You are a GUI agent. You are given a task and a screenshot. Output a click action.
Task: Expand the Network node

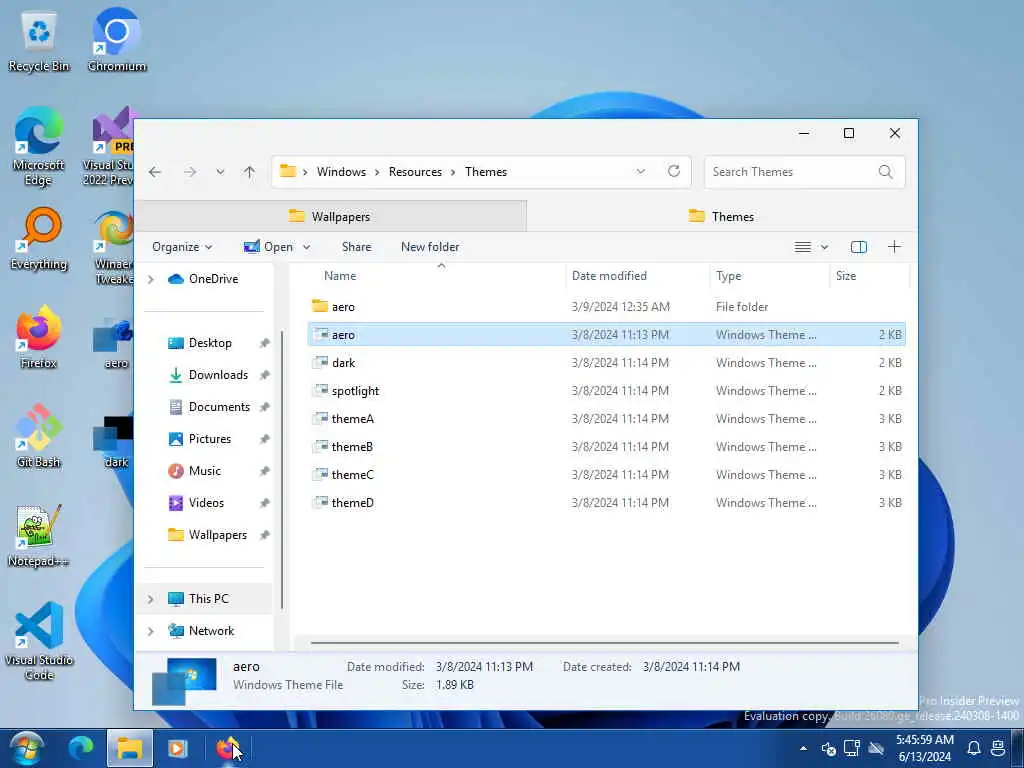pos(151,631)
